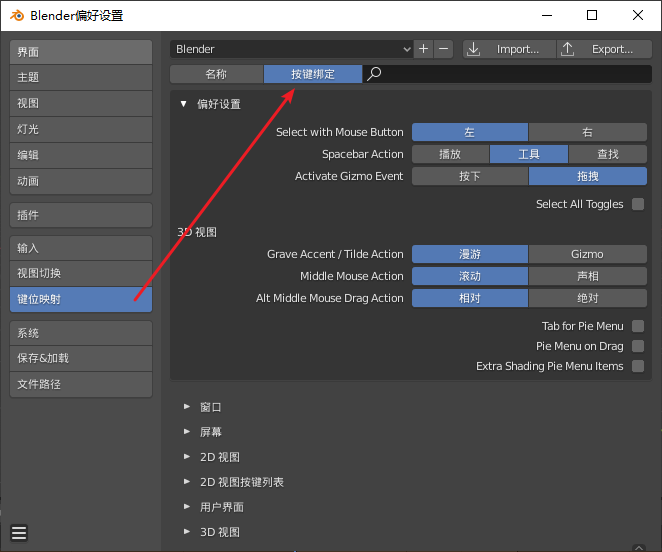Image resolution: width=662 pixels, height=552 pixels.
Task: Open the 界面 preferences section
Action: tap(81, 52)
